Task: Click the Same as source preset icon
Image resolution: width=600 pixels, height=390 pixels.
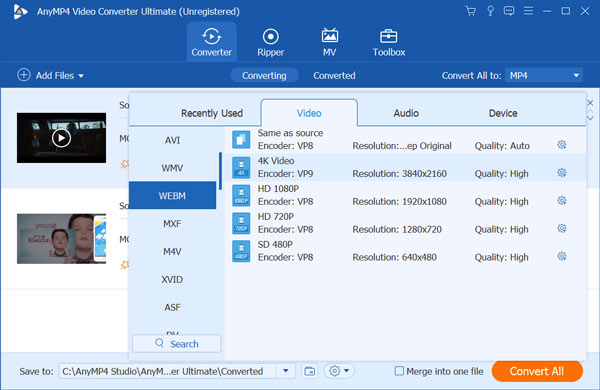Action: pyautogui.click(x=241, y=140)
